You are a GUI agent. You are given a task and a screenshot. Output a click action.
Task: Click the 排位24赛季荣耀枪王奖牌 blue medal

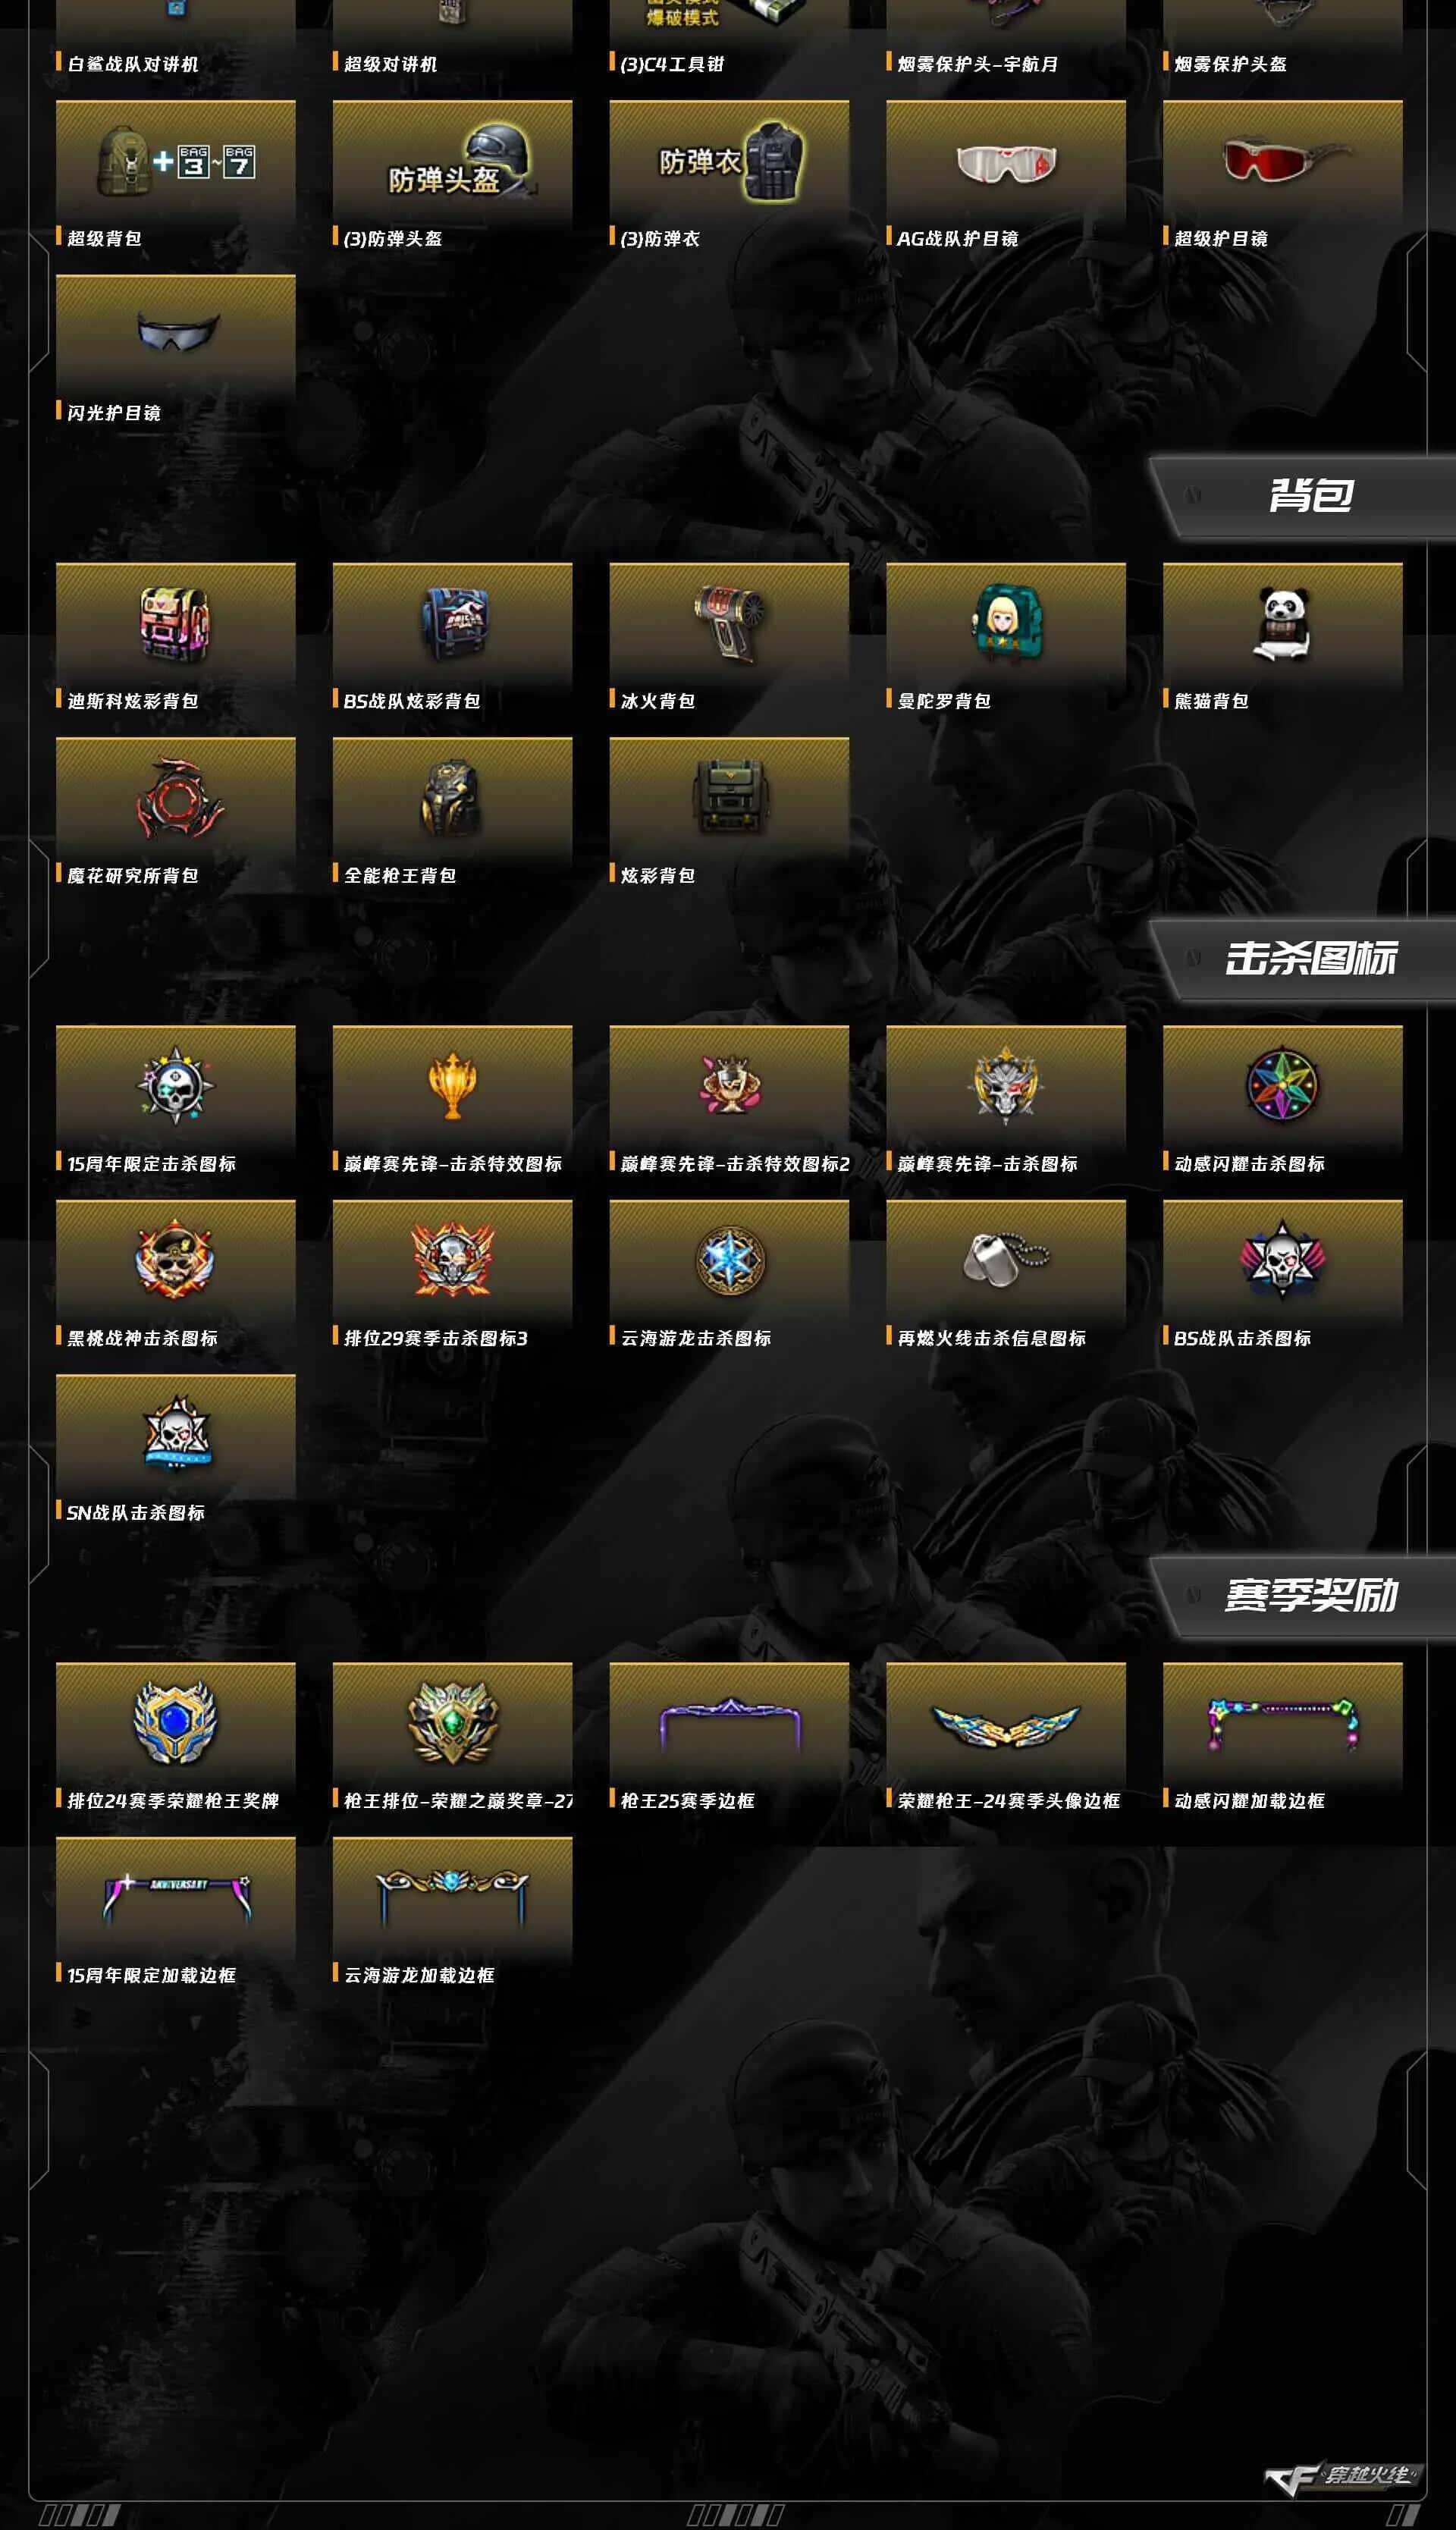pyautogui.click(x=176, y=1722)
